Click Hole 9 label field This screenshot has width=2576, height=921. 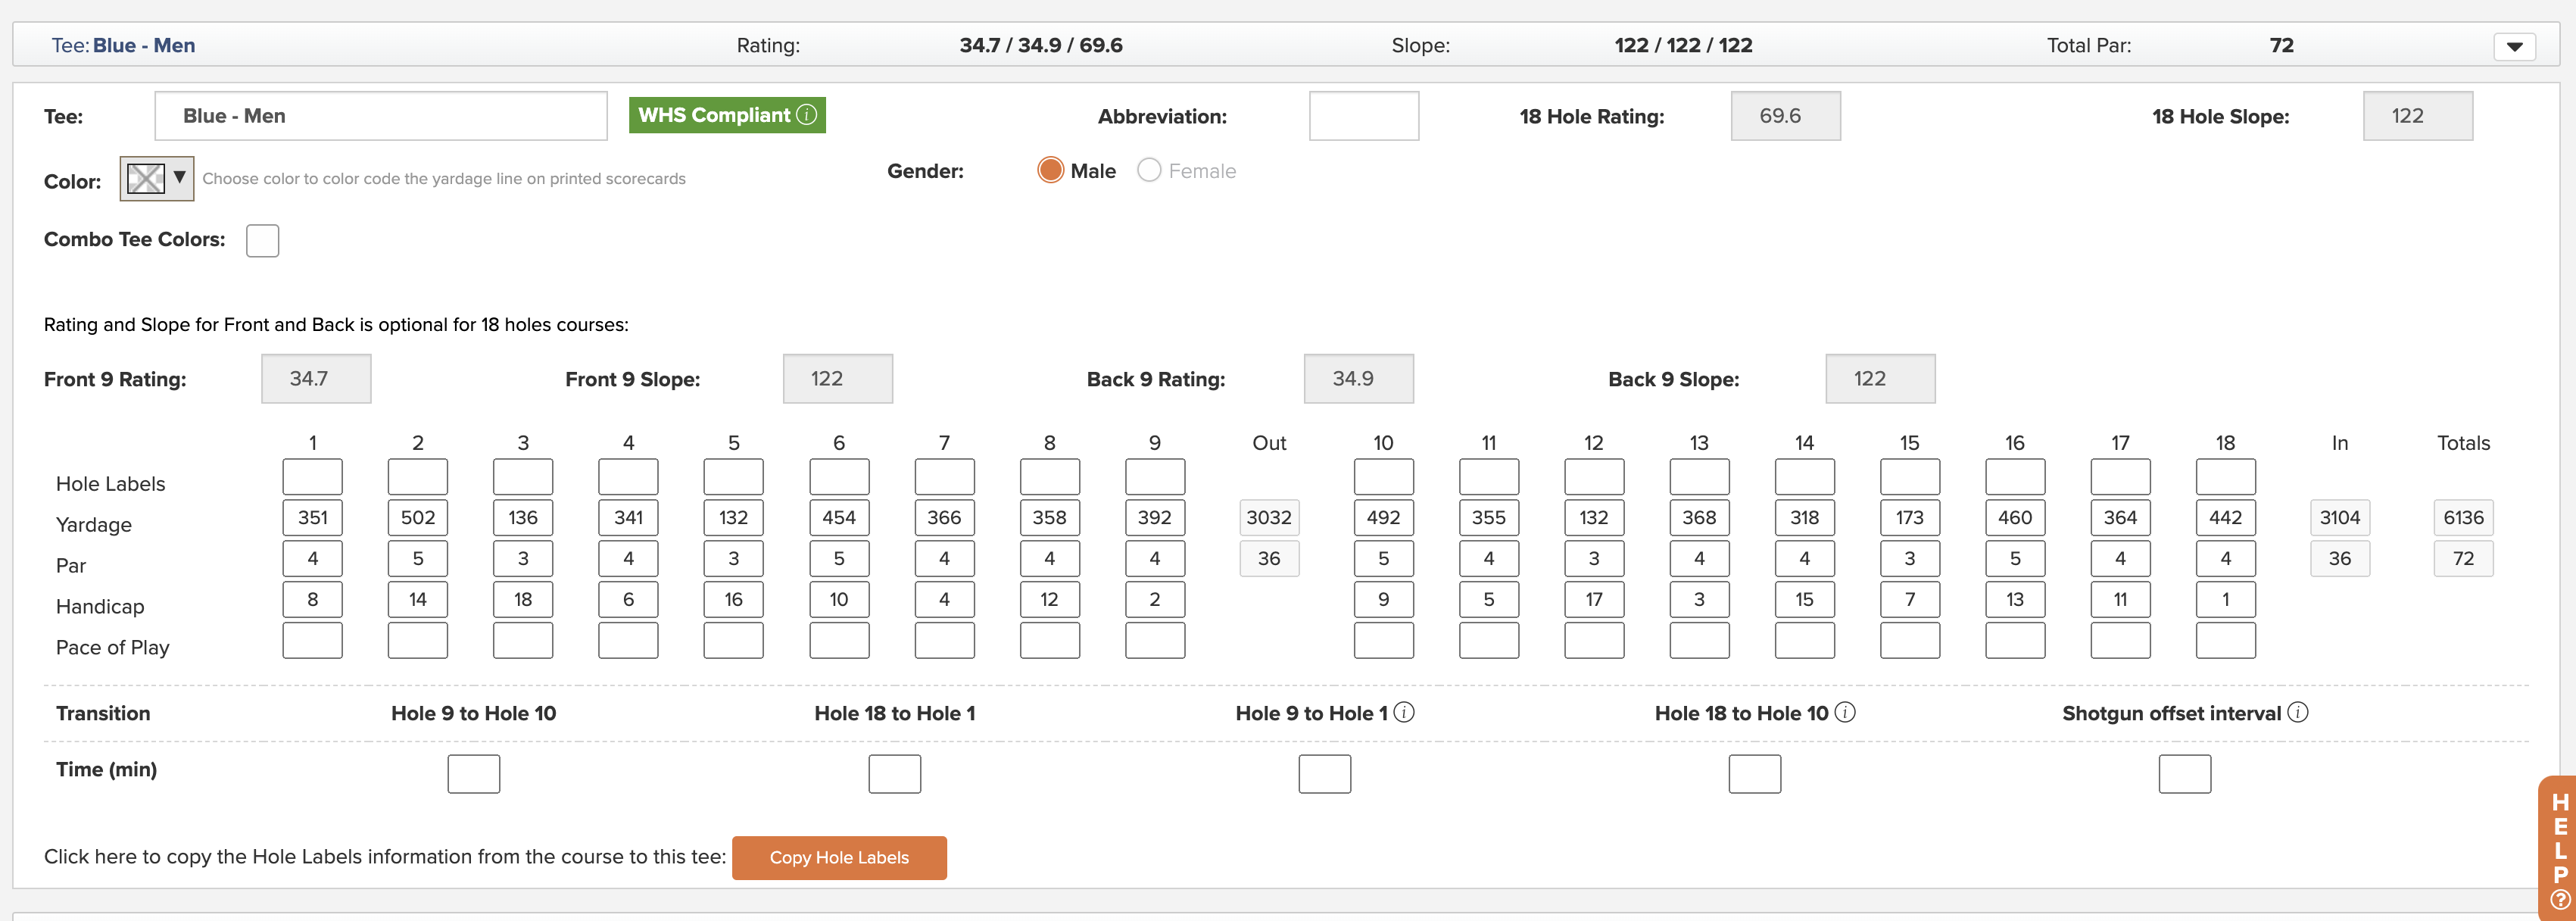coord(1155,477)
